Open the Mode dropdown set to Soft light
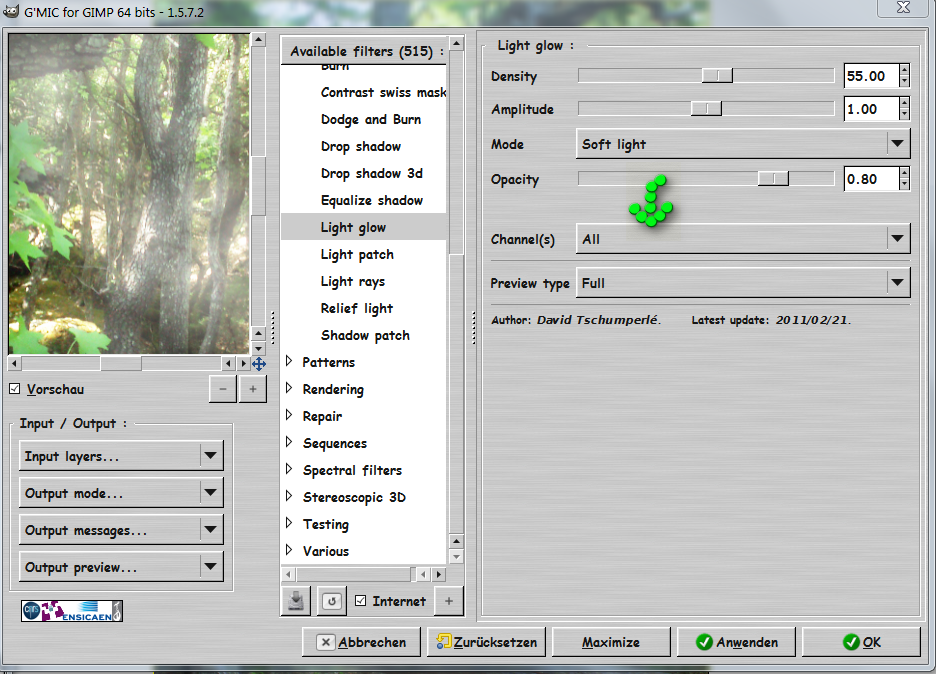This screenshot has width=936, height=674. [x=743, y=144]
